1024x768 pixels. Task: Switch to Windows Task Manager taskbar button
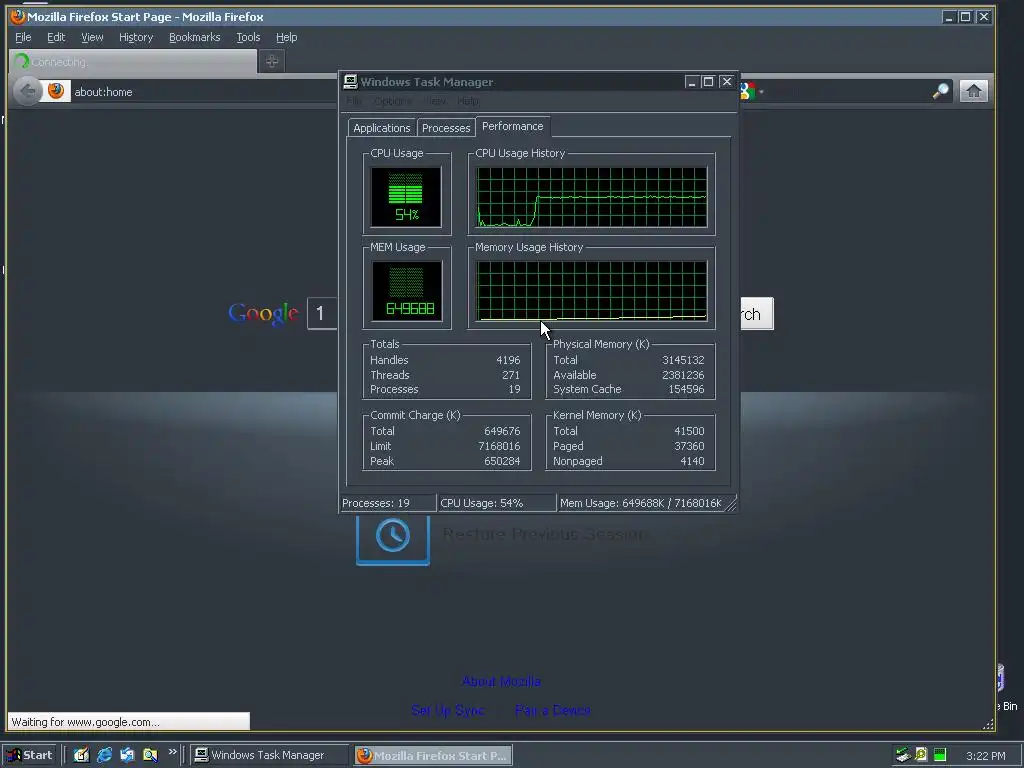click(x=270, y=755)
